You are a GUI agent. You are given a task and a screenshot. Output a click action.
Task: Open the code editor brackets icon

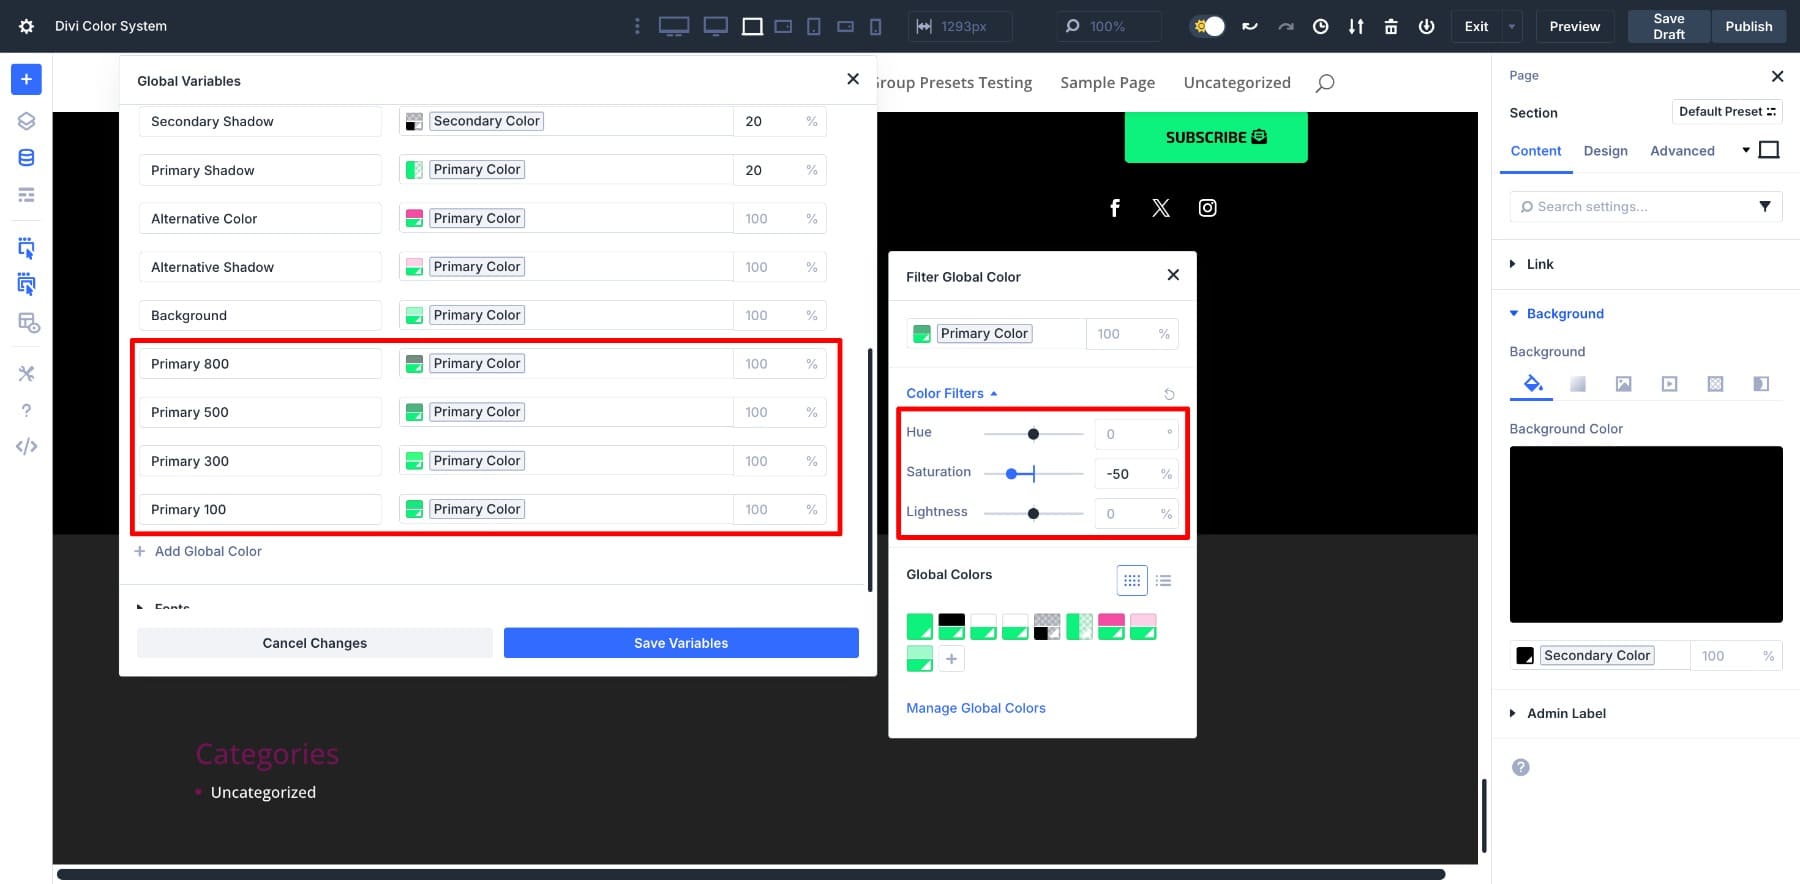26,447
